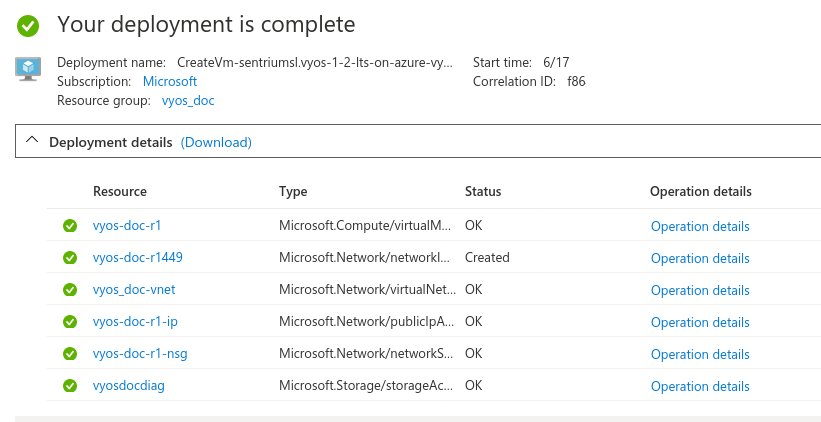Click green status check beside vyos-doc-r1

tap(70, 226)
